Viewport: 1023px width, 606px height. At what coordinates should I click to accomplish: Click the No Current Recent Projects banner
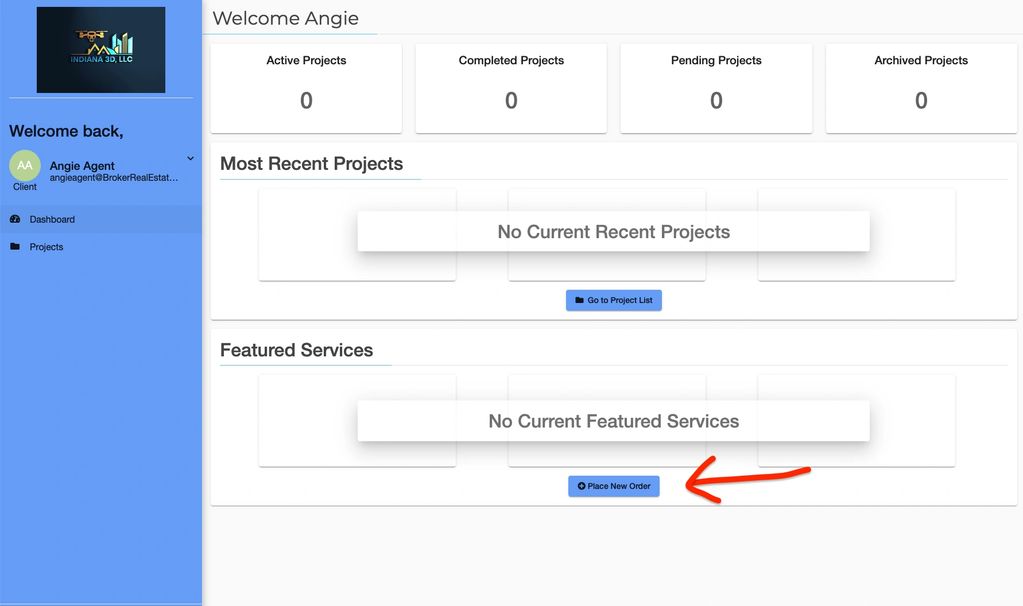click(613, 232)
